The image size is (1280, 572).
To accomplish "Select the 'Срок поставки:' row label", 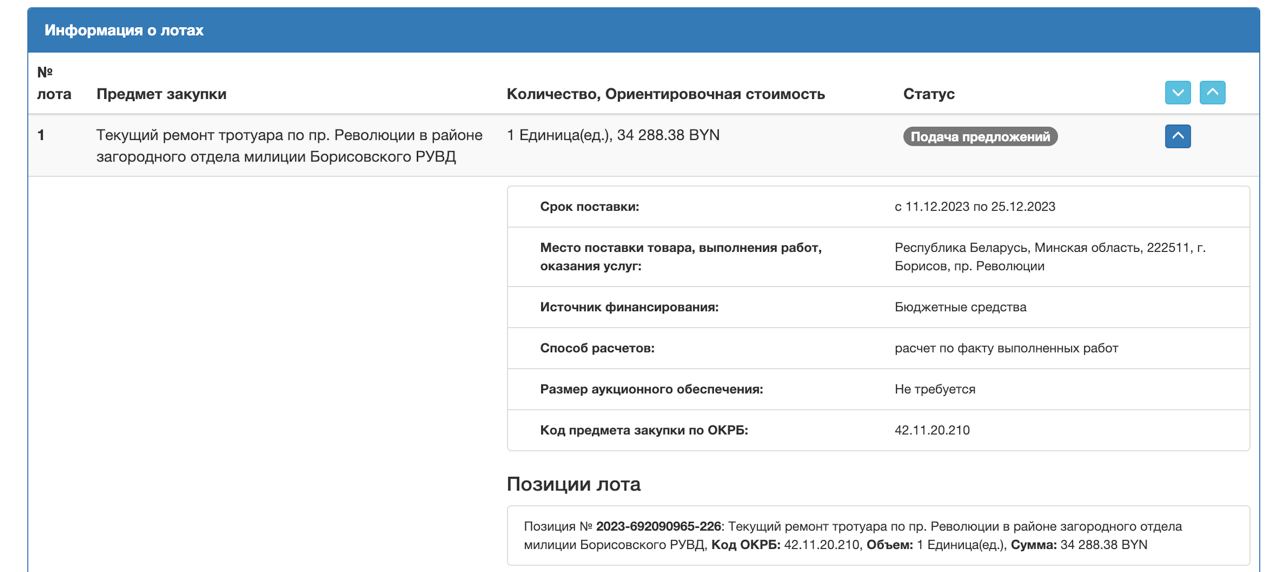I will coord(589,207).
